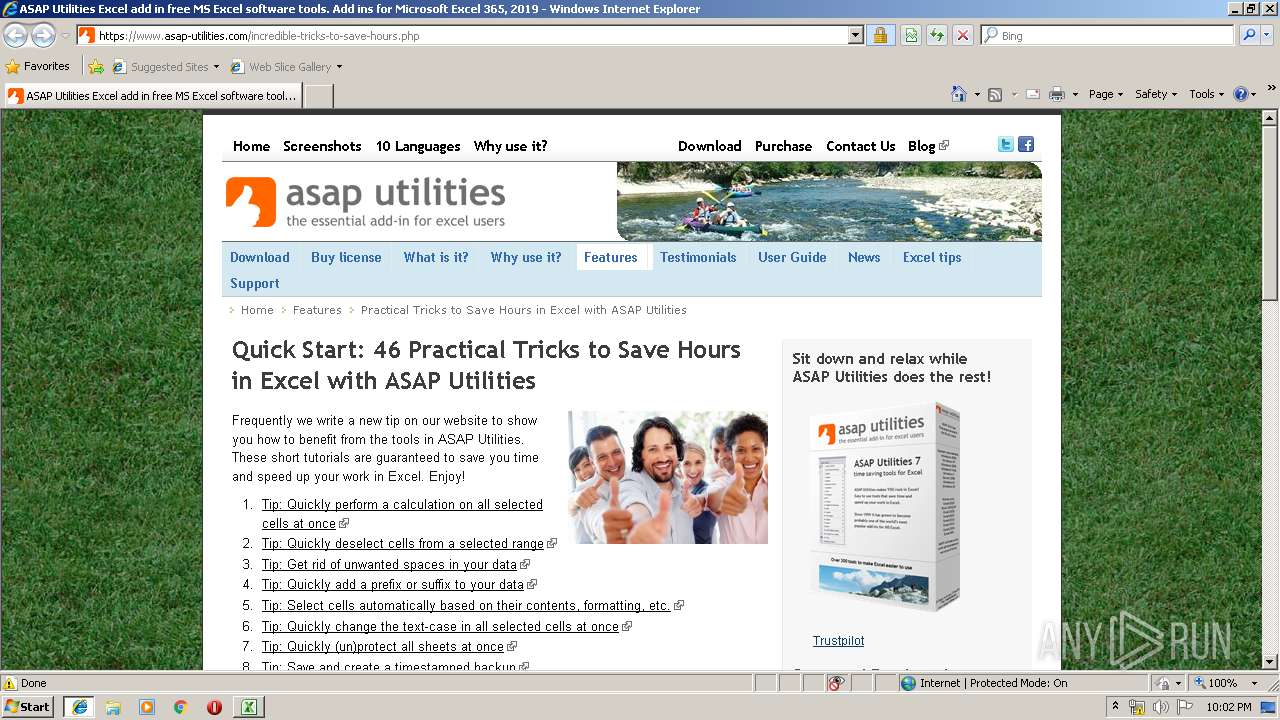
Task: Open the Page menu dropdown
Action: 1105,94
